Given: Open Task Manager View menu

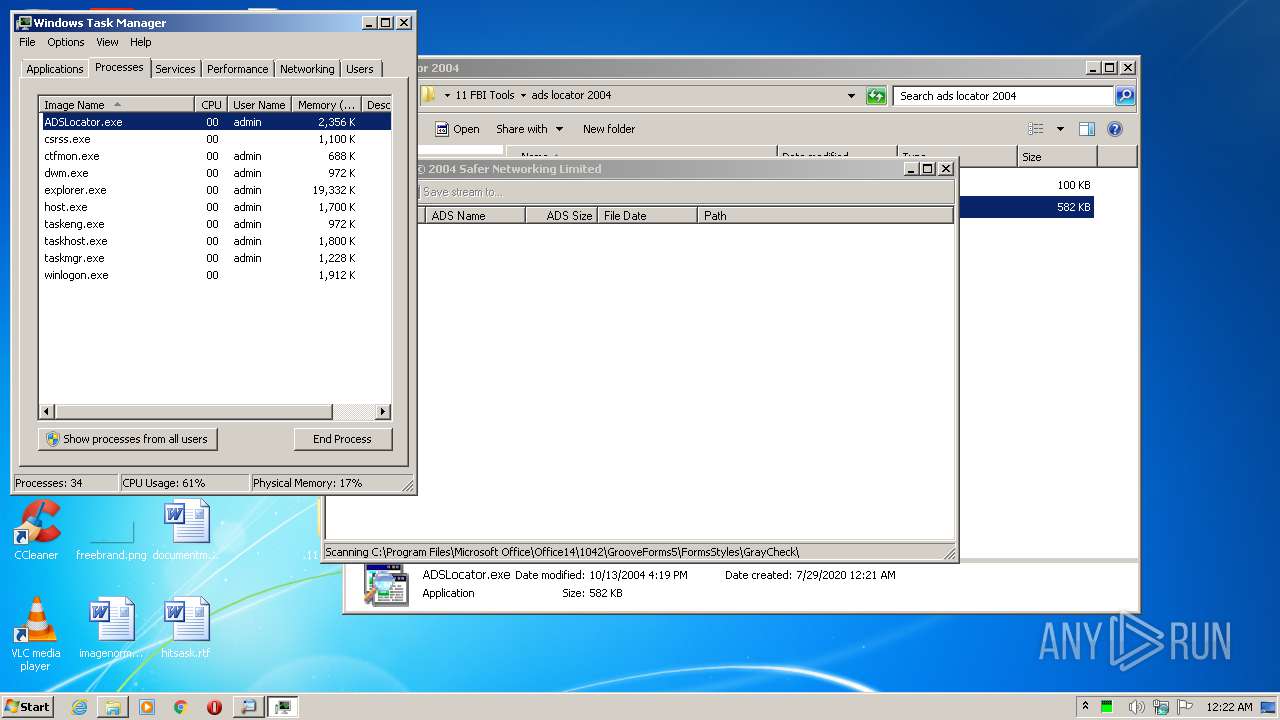Looking at the screenshot, I should click(107, 42).
